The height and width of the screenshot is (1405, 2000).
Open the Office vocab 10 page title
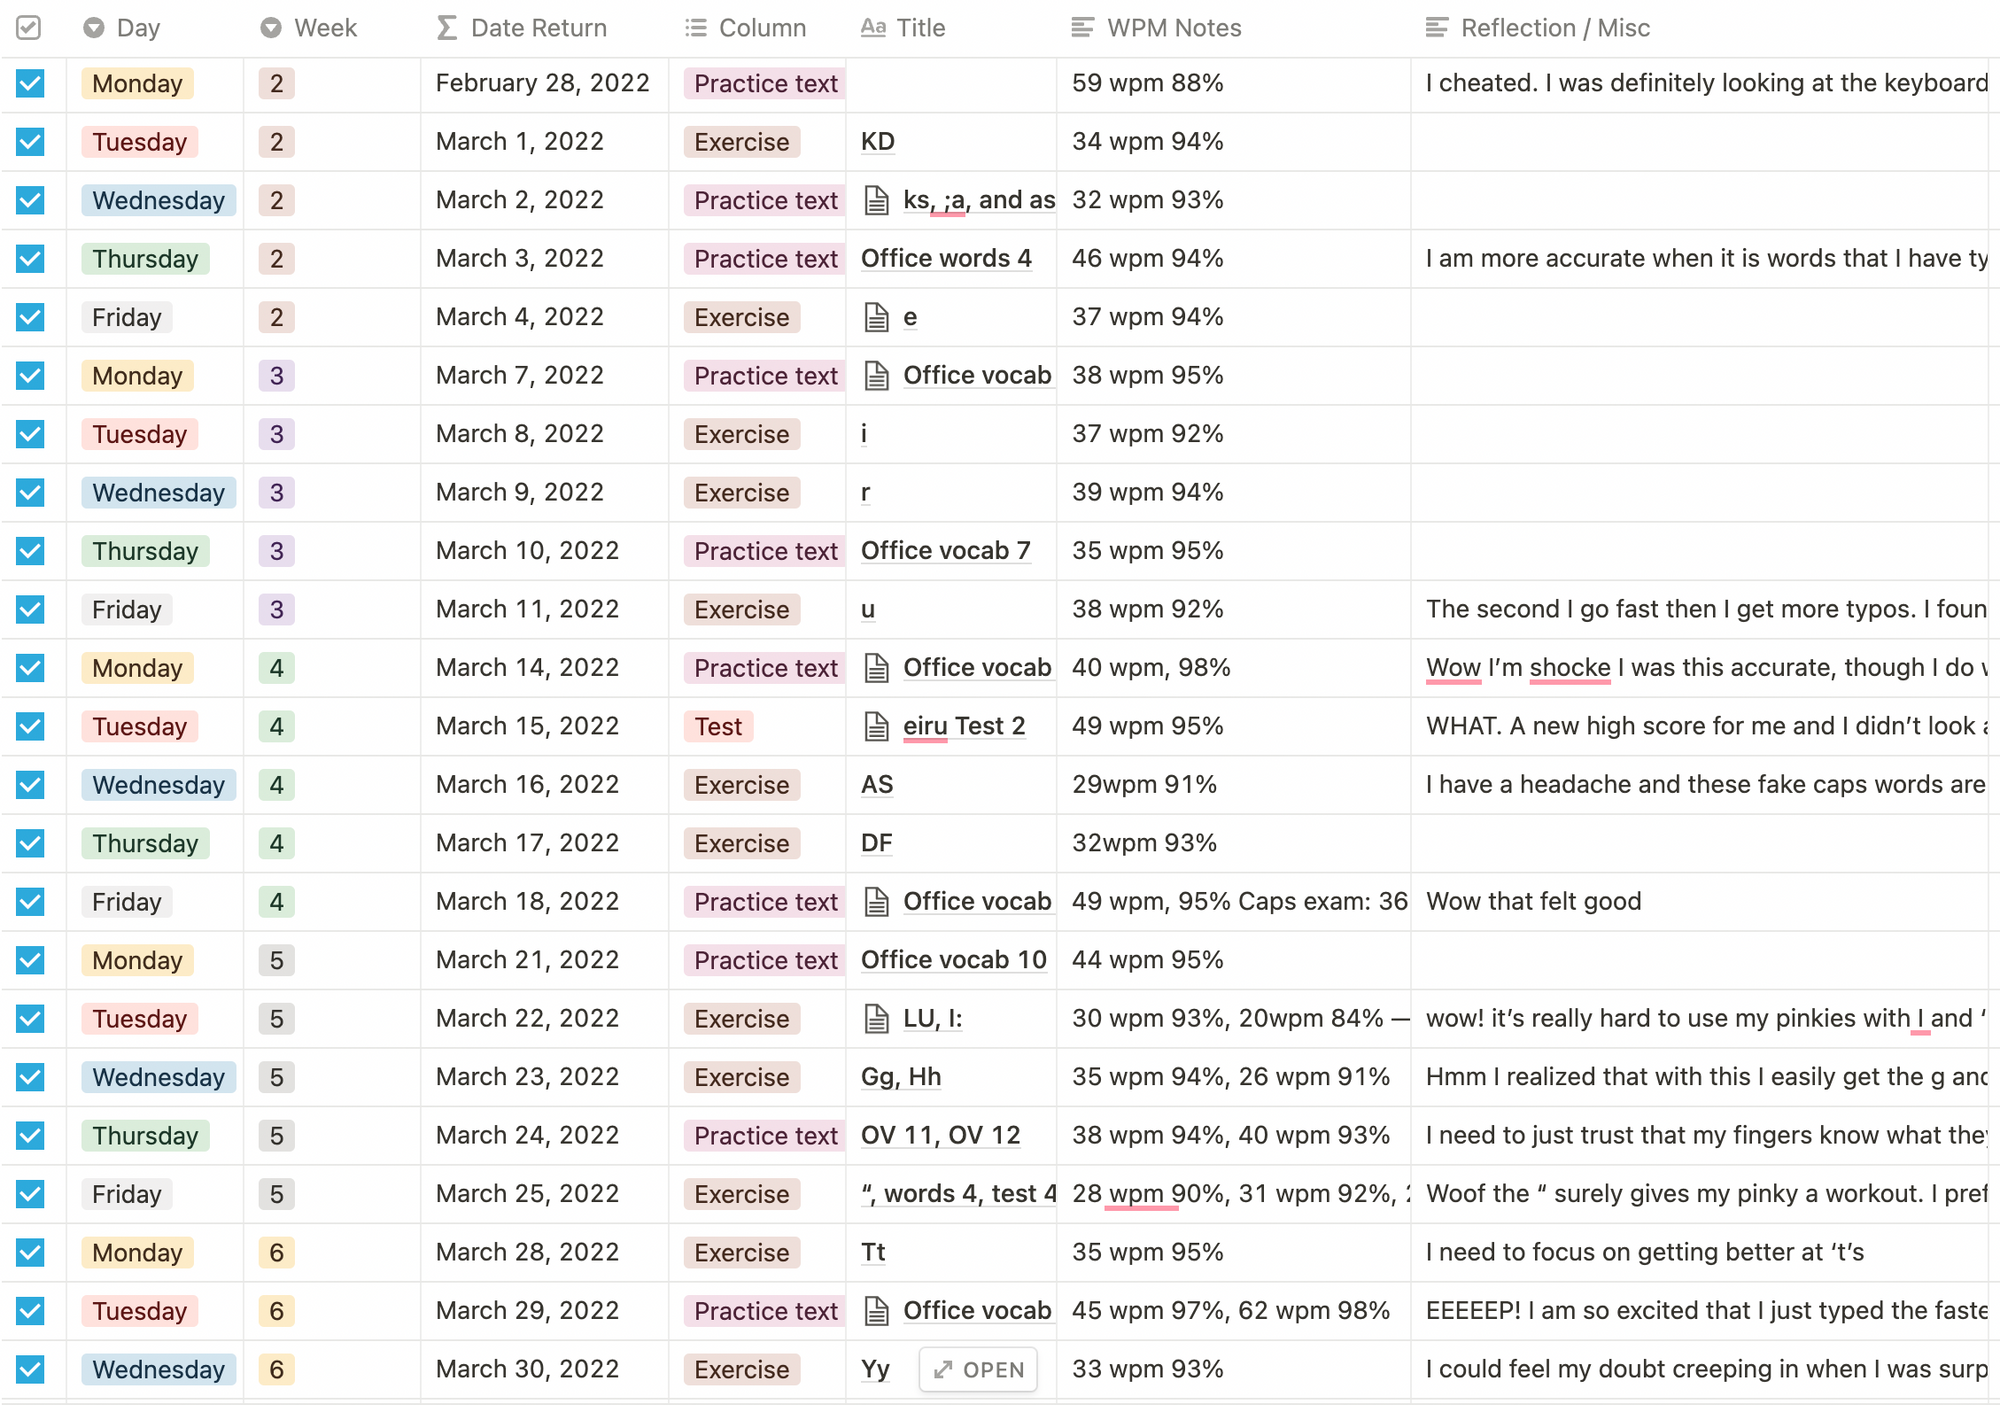tap(953, 960)
